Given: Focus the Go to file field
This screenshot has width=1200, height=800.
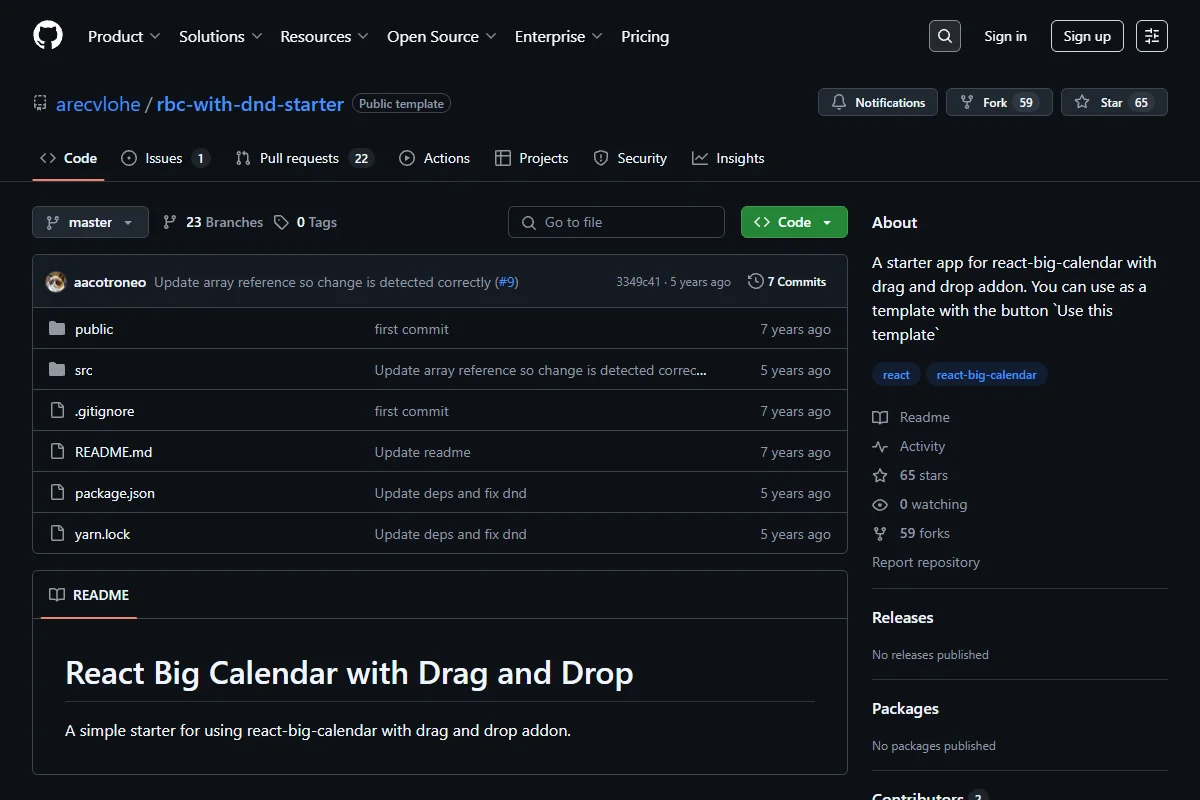Looking at the screenshot, I should coord(616,222).
